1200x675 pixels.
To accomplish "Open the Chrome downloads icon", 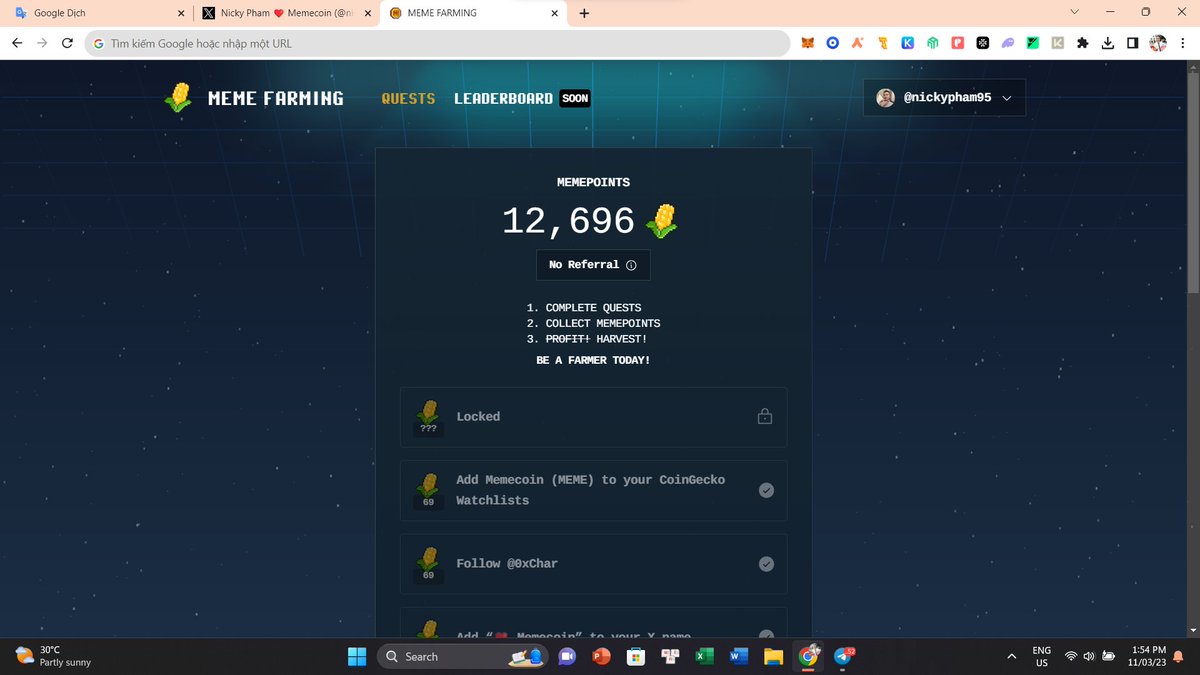I will click(x=1108, y=43).
